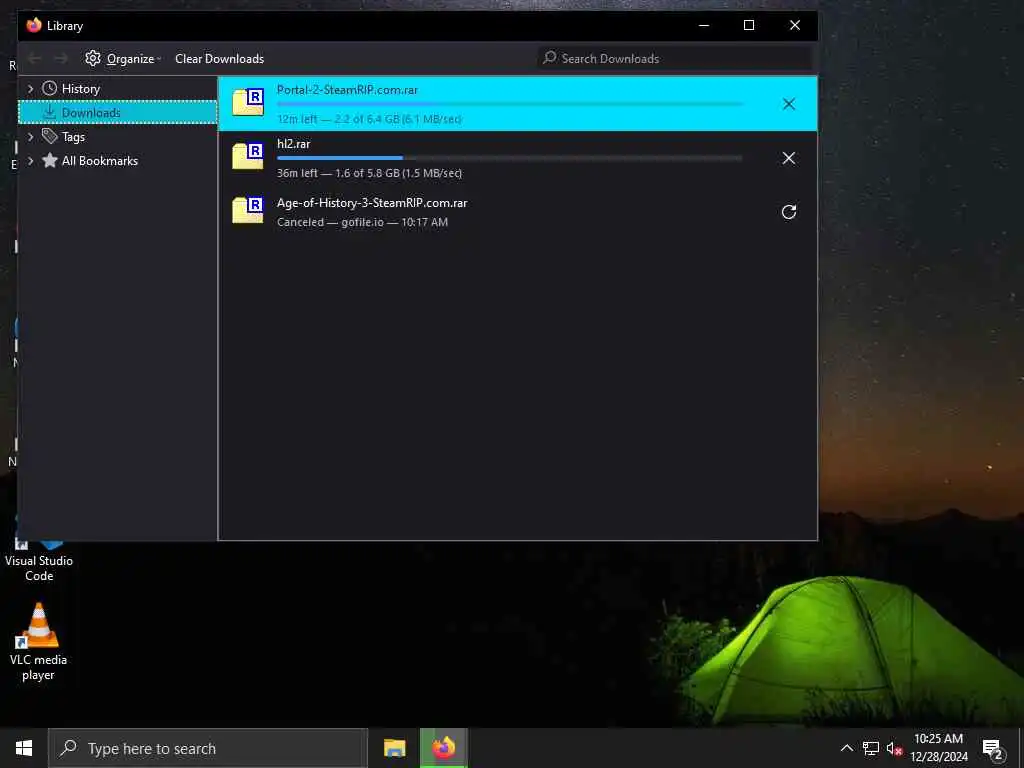Expand the All Bookmarks tree node
The image size is (1024, 768).
(x=30, y=161)
